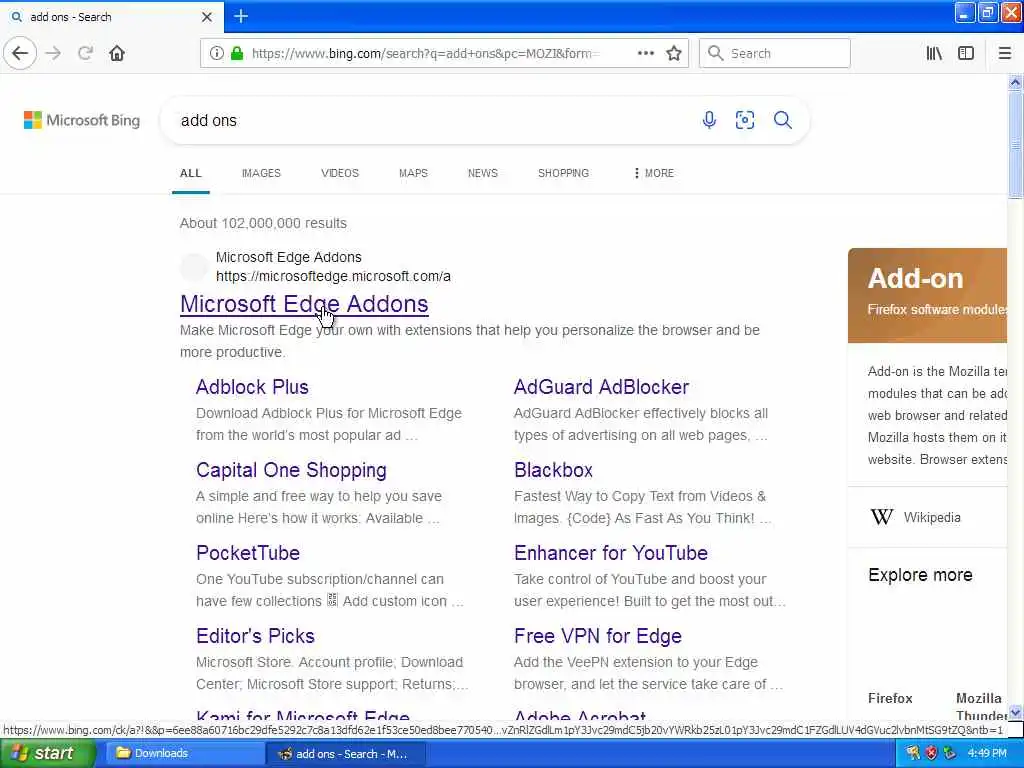Image resolution: width=1024 pixels, height=768 pixels.
Task: Focus the Firefox toolbar Search field
Action: (775, 54)
